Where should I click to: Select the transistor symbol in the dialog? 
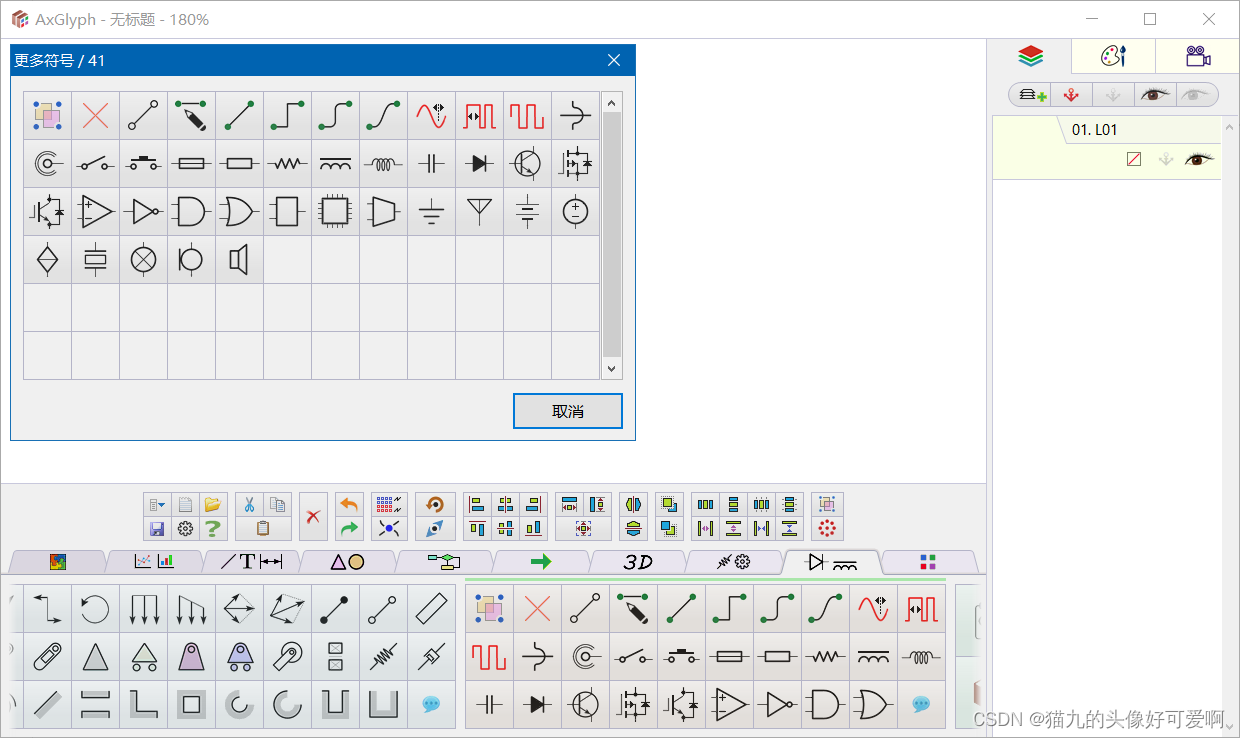point(527,163)
